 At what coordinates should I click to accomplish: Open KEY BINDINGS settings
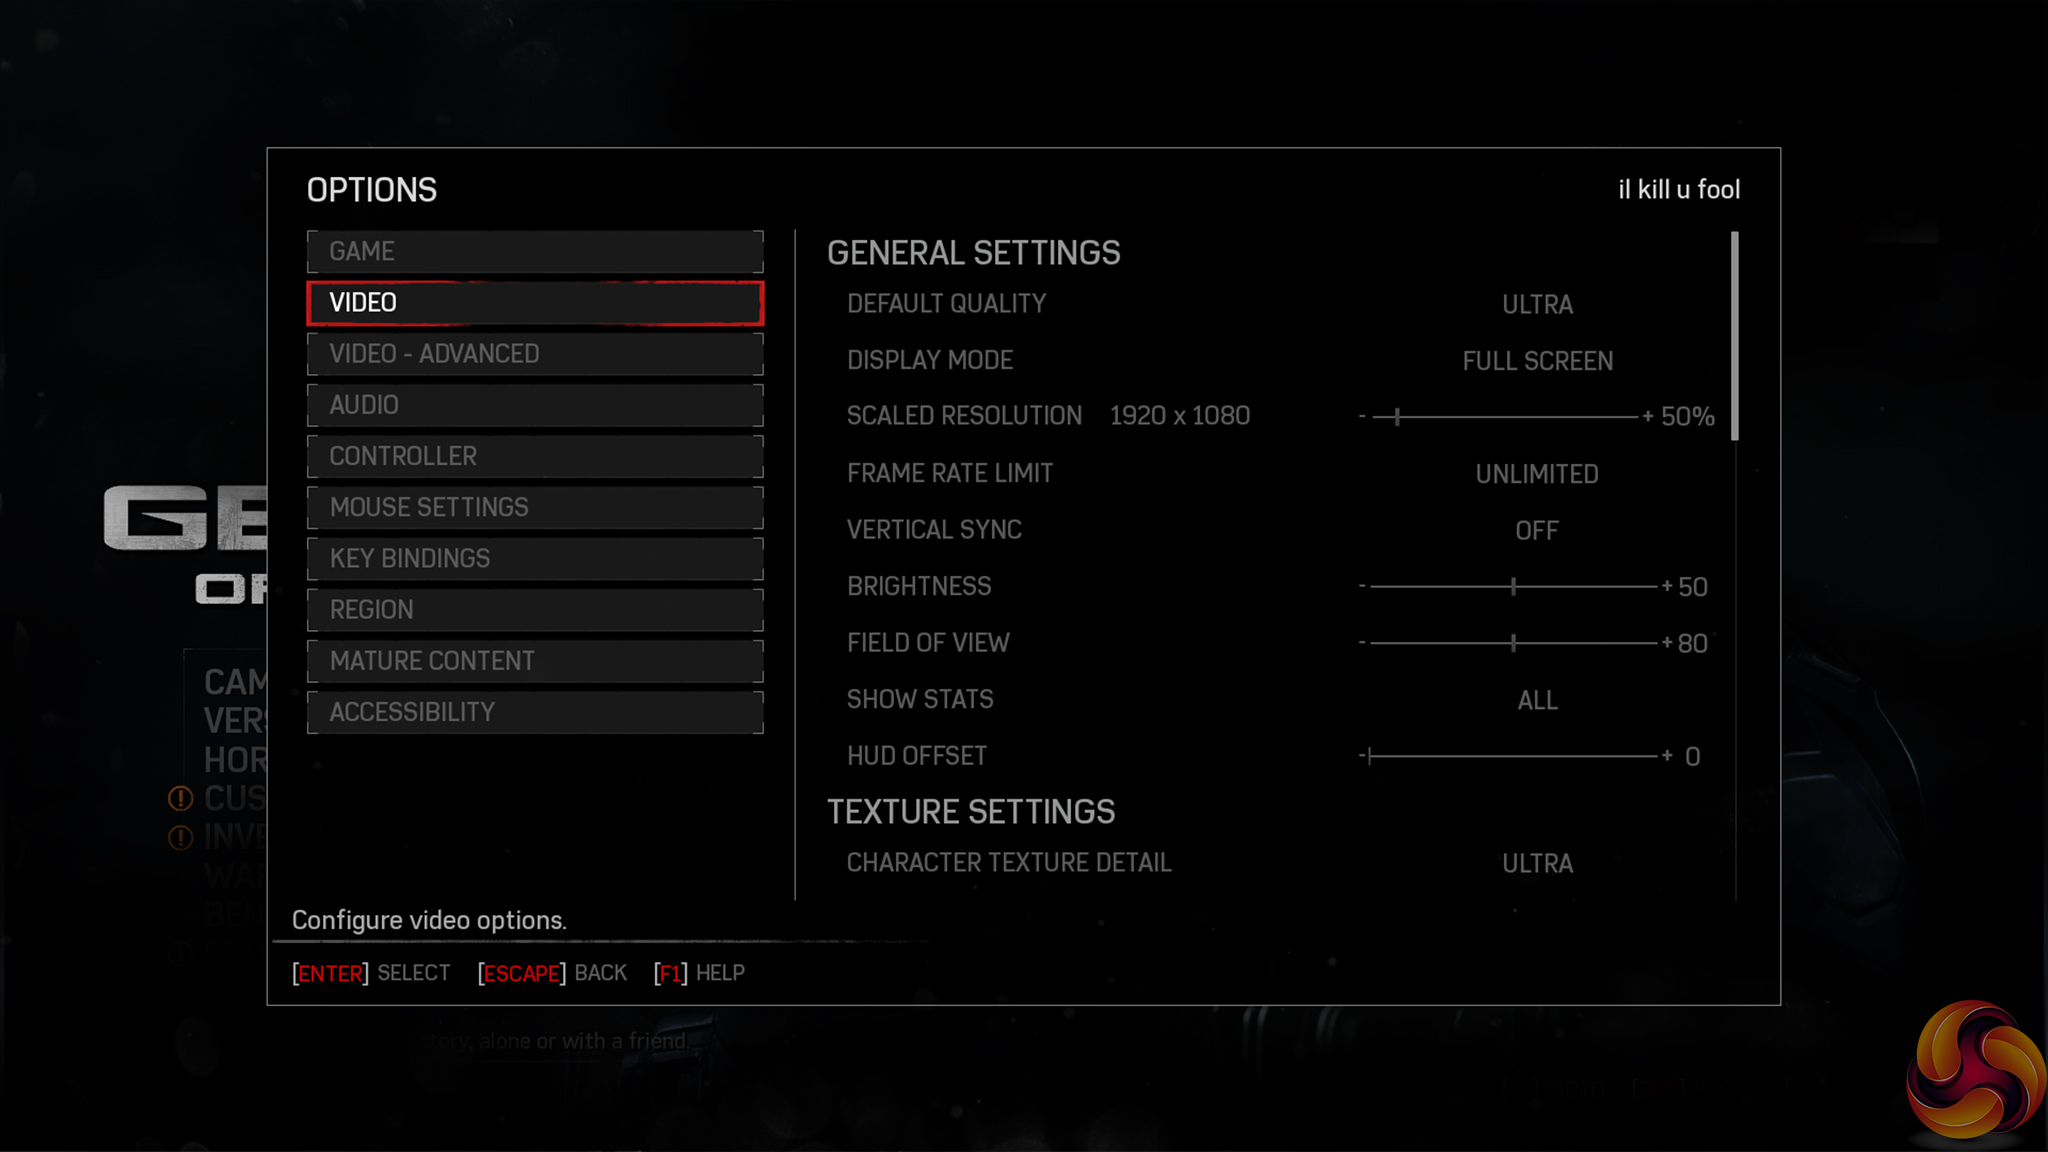pos(535,558)
